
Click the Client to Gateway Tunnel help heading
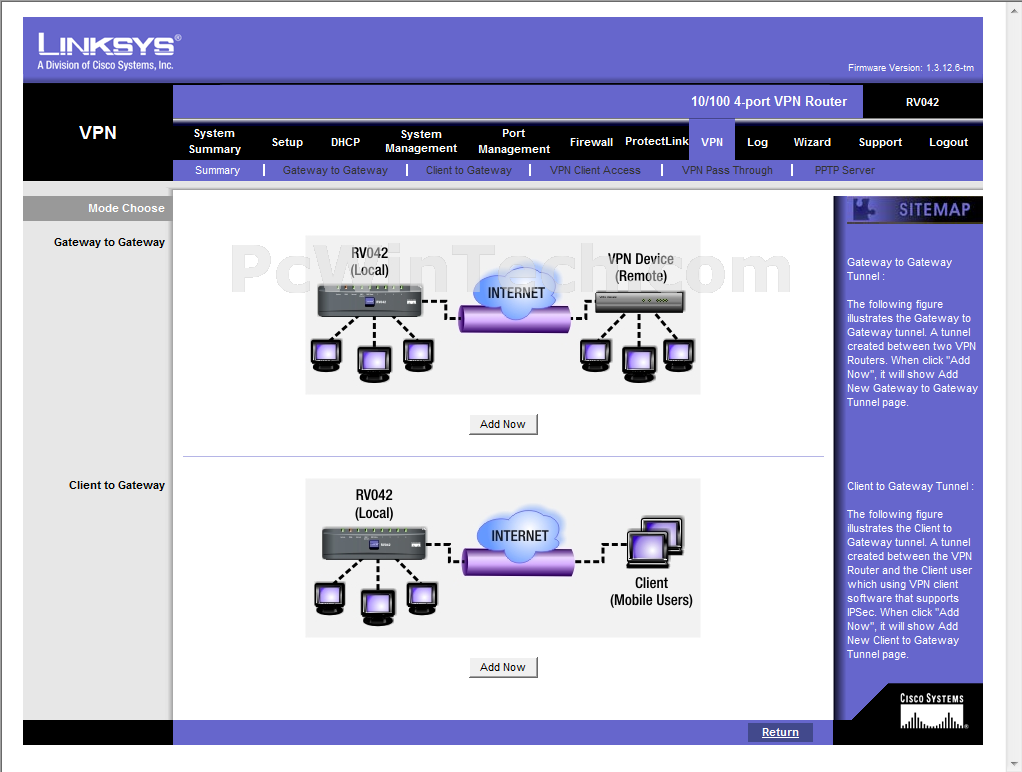coord(910,486)
